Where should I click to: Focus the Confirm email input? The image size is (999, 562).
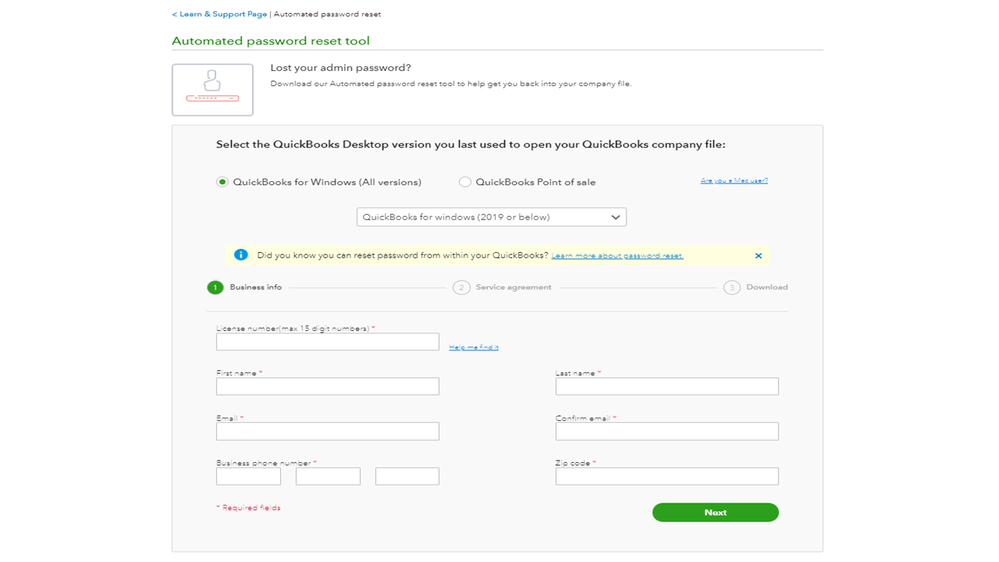tap(666, 432)
